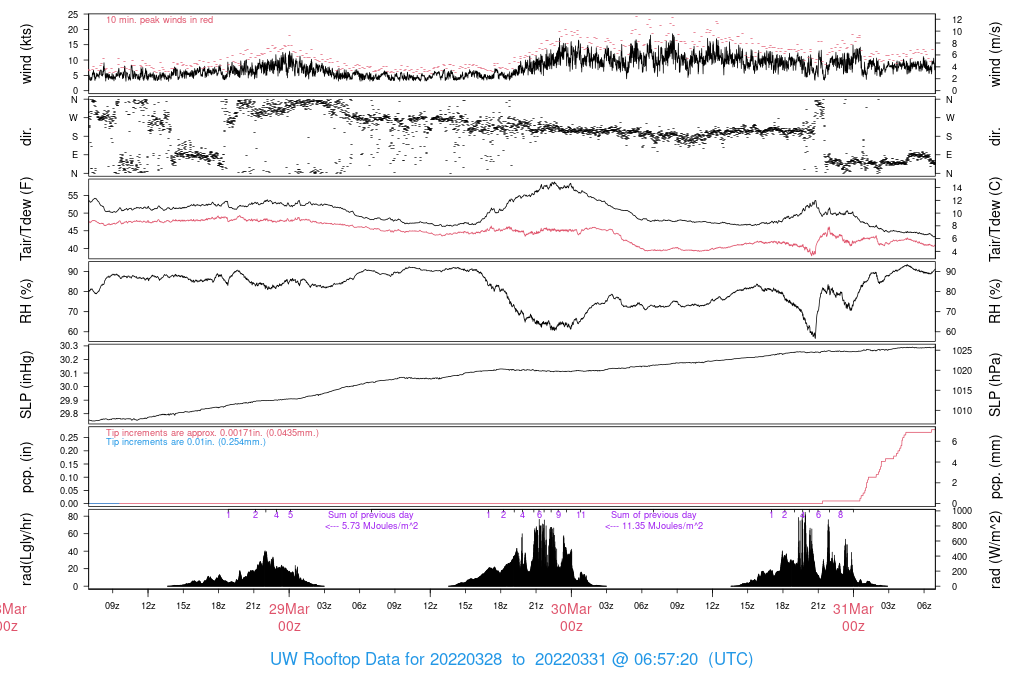Click the 'rad (W/m^2)' right axis label
The height and width of the screenshot is (700, 1024).
point(995,550)
